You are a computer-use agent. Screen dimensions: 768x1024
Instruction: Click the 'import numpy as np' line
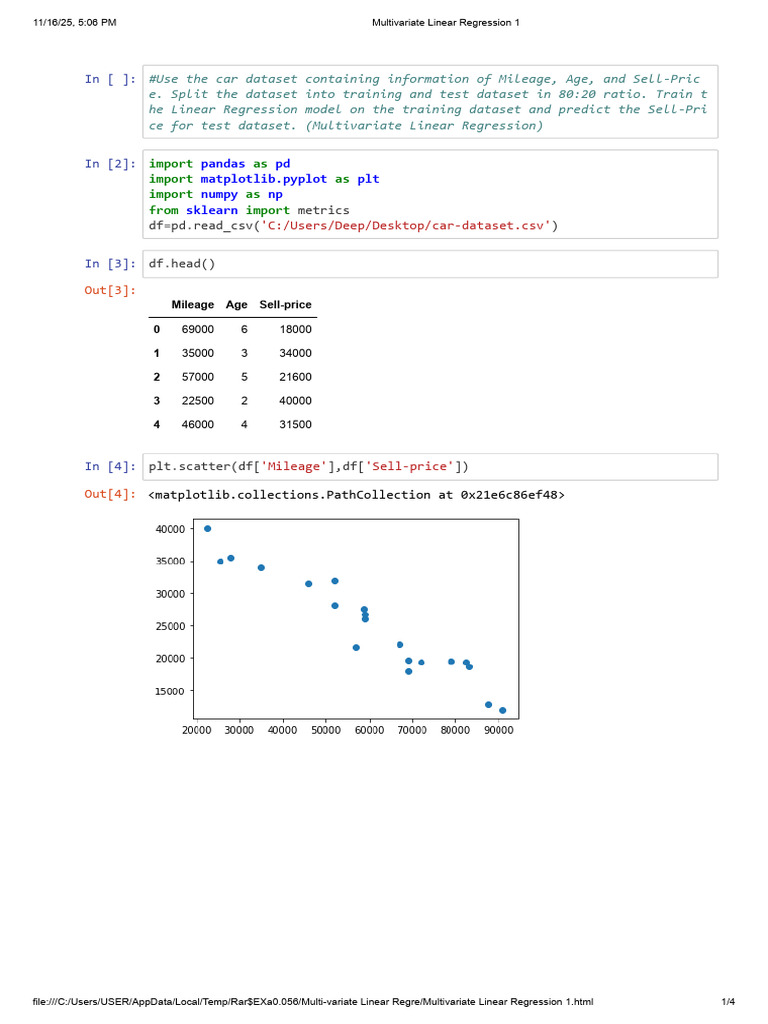coord(216,195)
